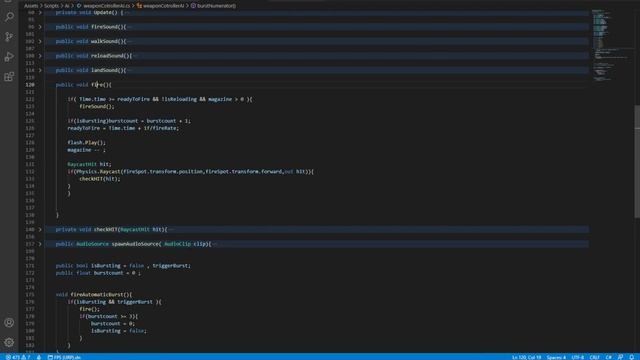Click the feedback icon in status bar
The width and height of the screenshot is (640, 360).
(620, 357)
